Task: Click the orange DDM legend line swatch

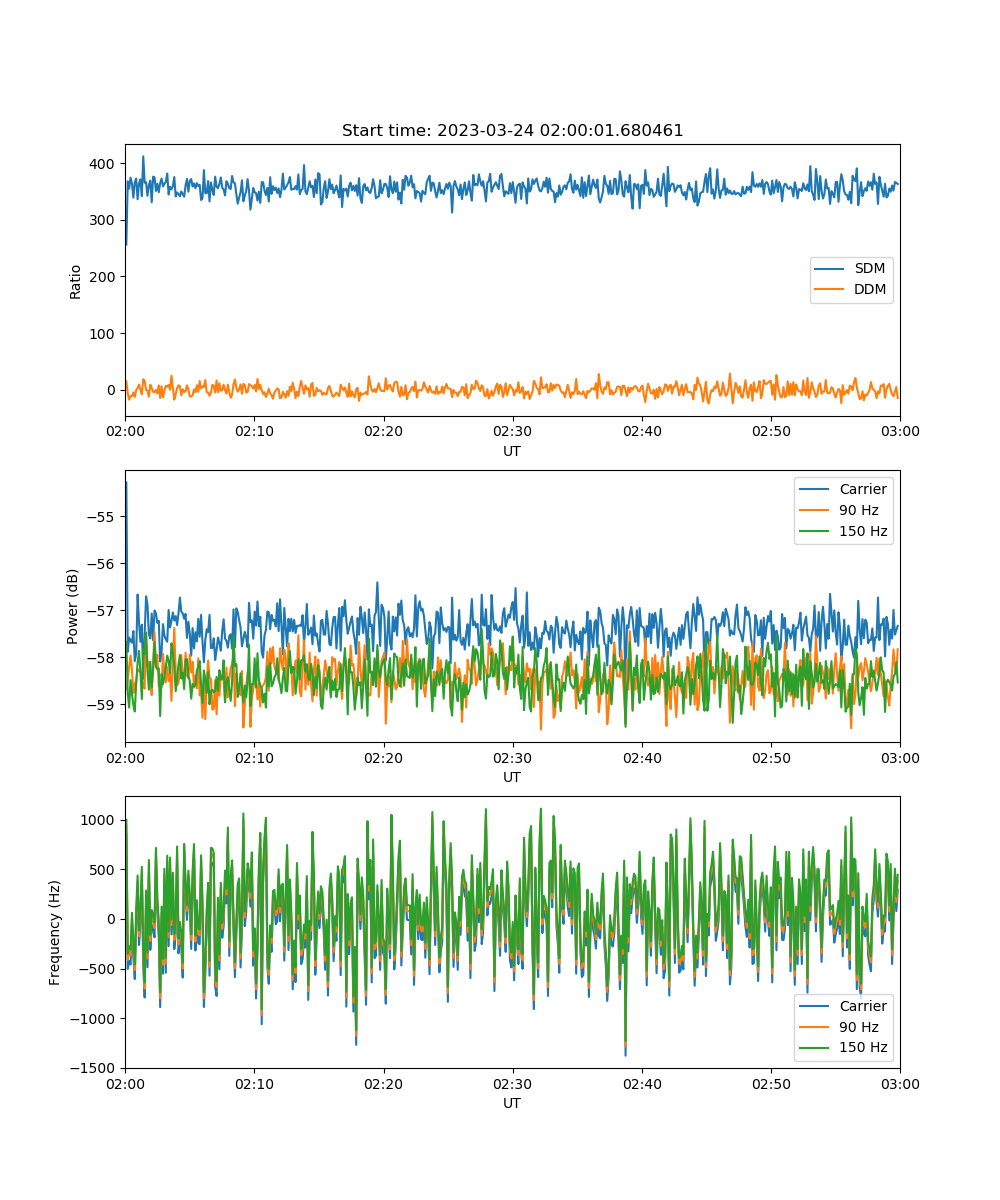Action: pyautogui.click(x=831, y=290)
